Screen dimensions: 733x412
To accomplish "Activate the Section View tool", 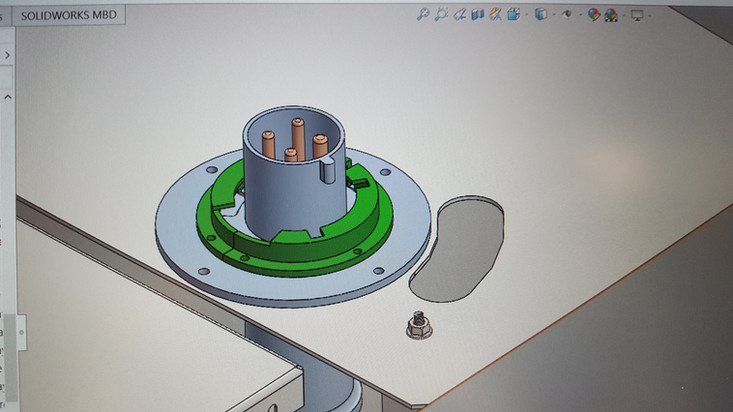I will tap(477, 15).
